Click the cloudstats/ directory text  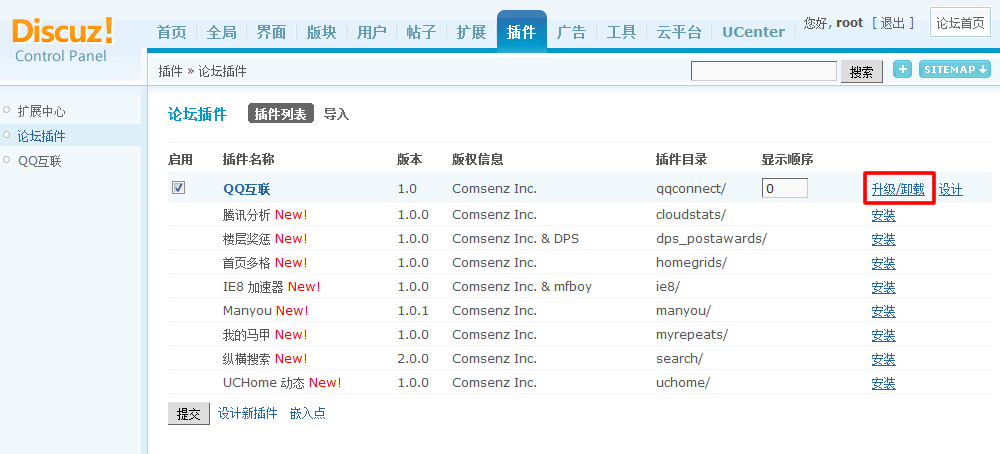690,214
